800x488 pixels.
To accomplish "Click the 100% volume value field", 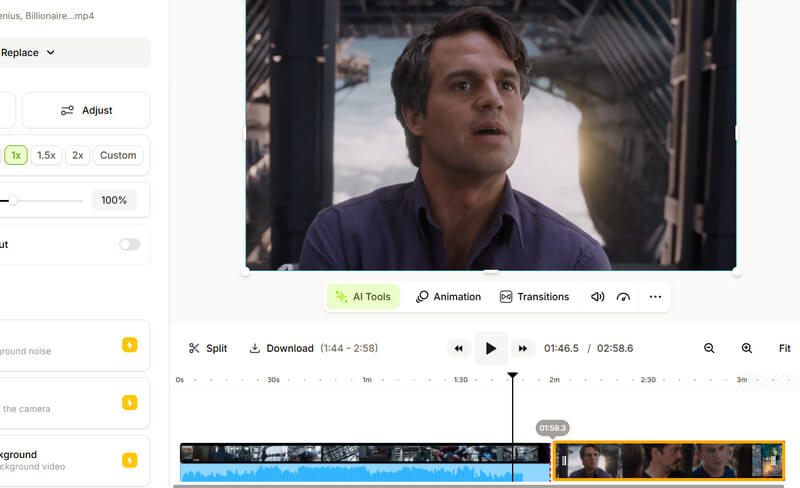I will coord(114,200).
